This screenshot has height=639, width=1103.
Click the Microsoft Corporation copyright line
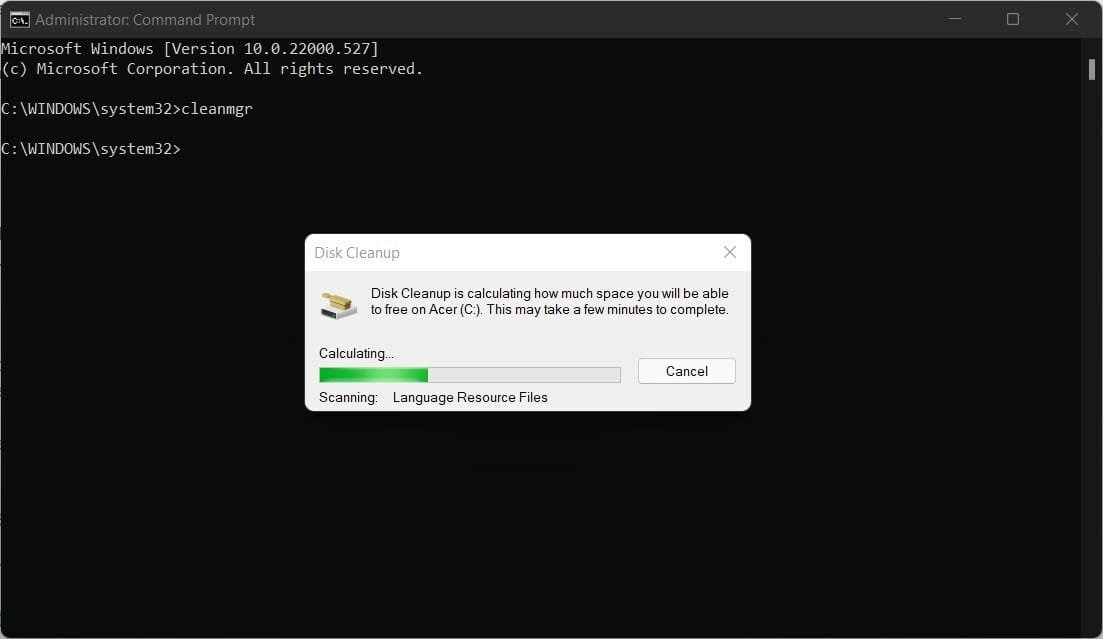[x=212, y=69]
